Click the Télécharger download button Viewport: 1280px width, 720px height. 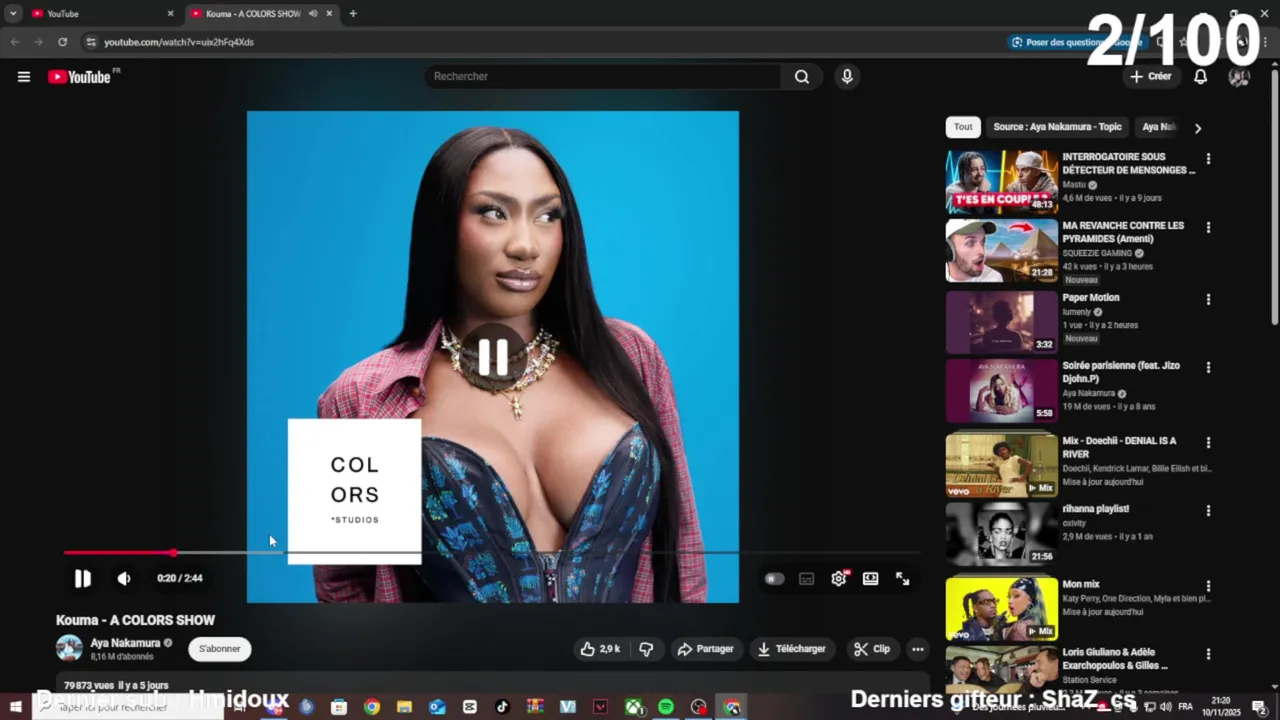pyautogui.click(x=791, y=649)
